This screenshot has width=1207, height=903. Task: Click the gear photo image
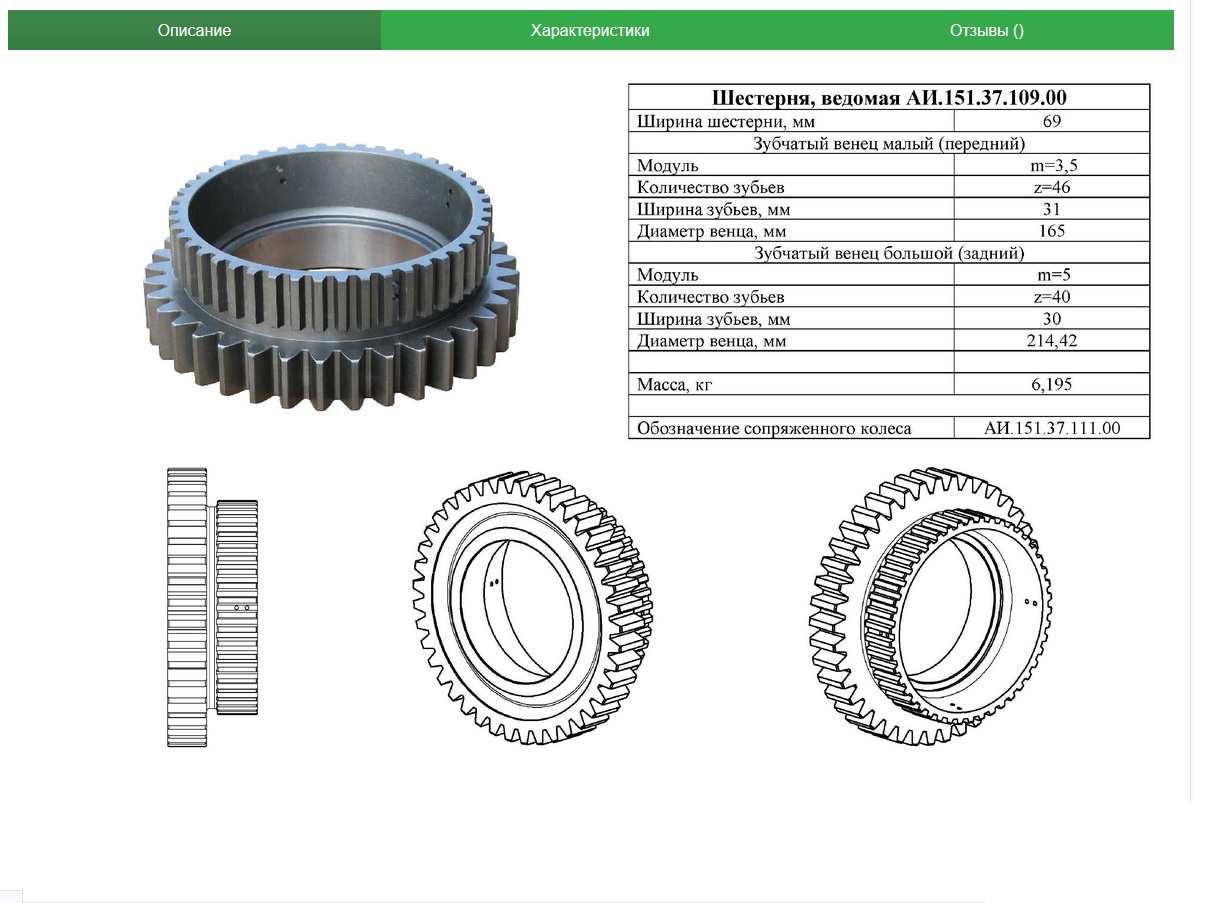pos(331,276)
